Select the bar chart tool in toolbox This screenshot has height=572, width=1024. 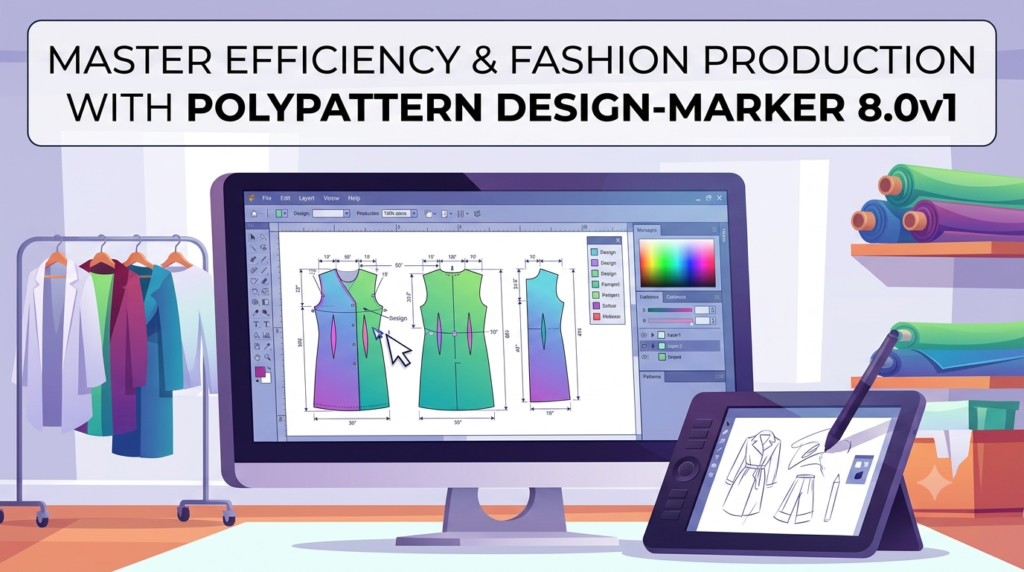(266, 335)
